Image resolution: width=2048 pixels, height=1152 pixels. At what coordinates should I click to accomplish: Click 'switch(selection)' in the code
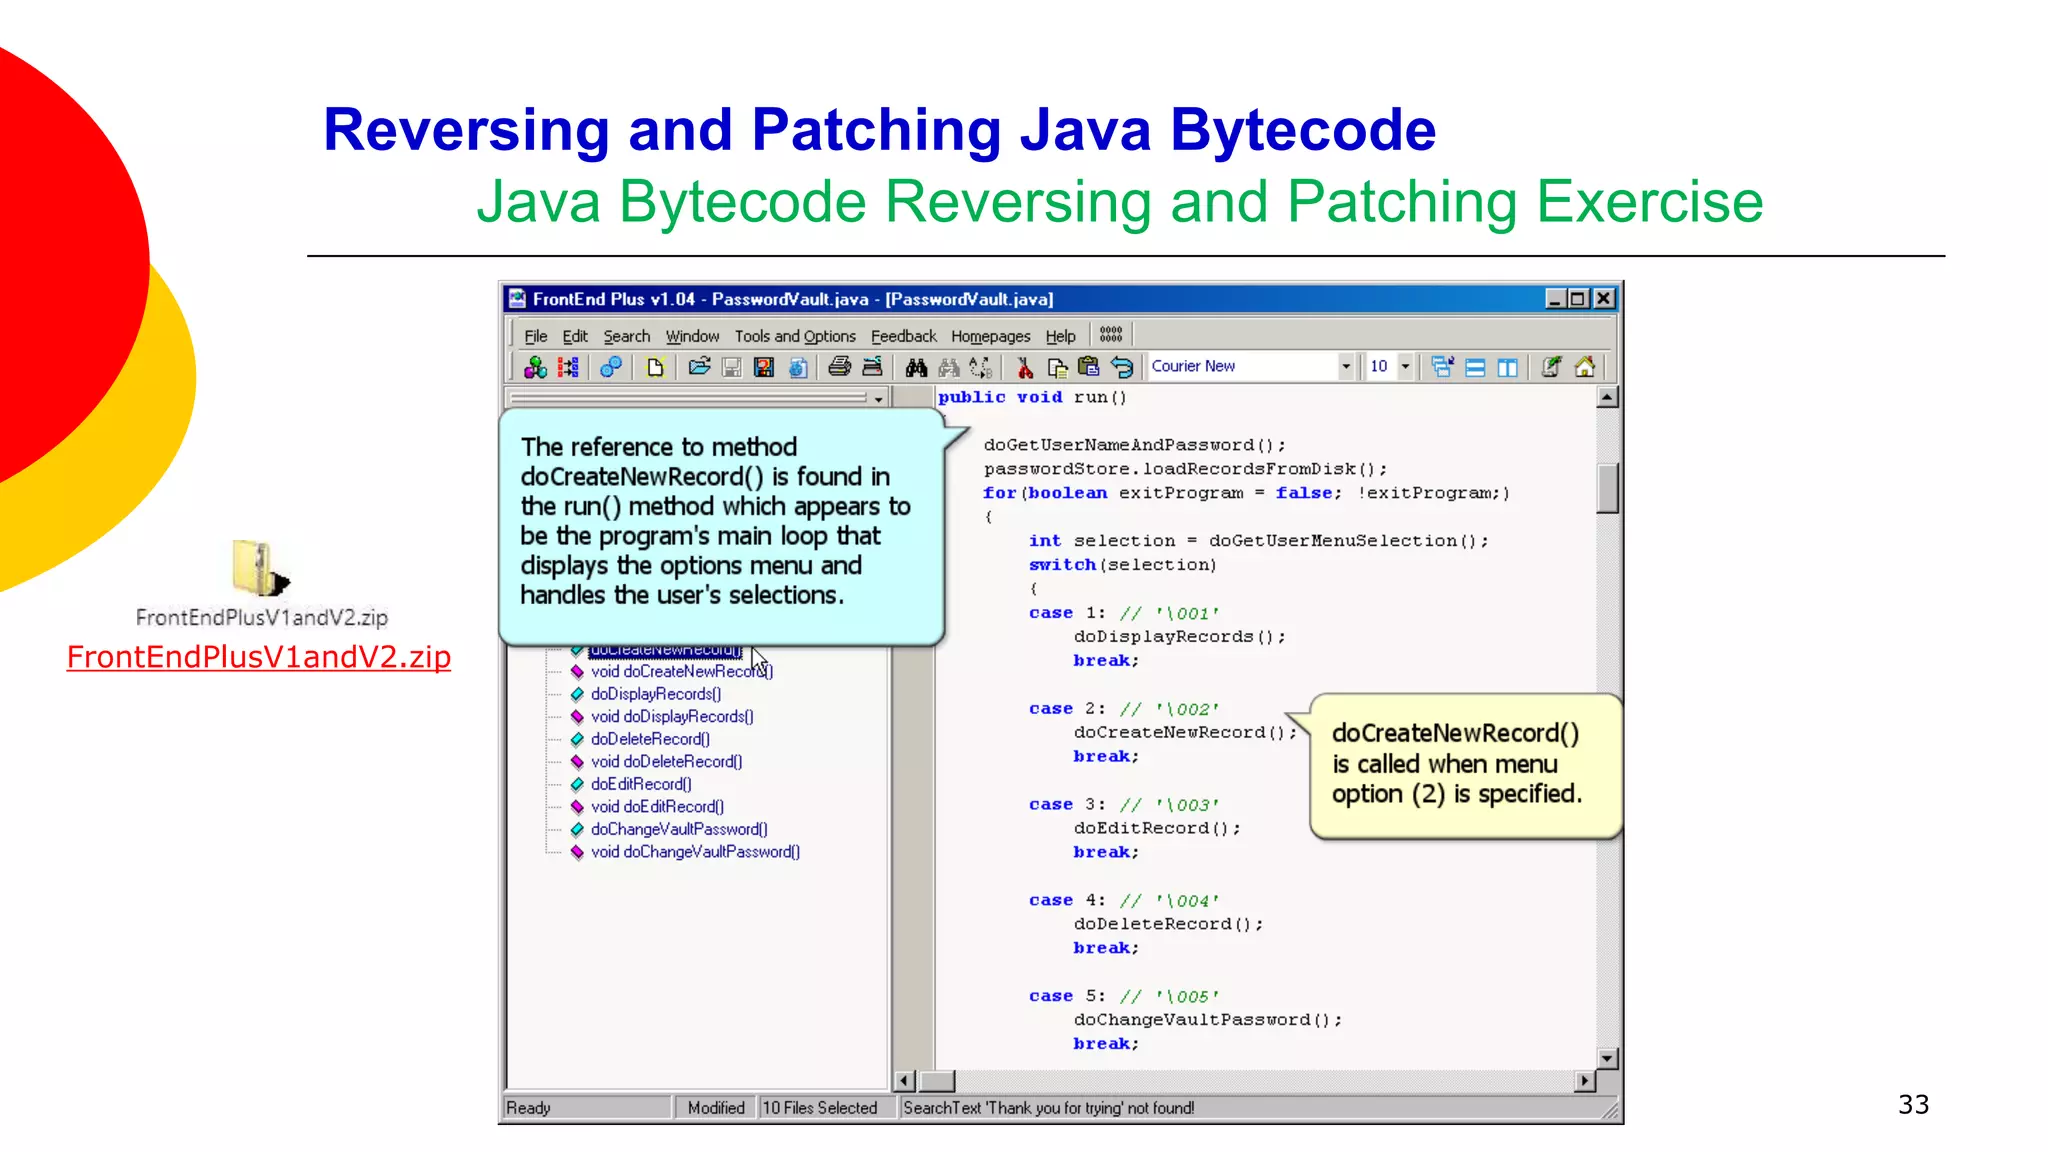click(x=1123, y=565)
